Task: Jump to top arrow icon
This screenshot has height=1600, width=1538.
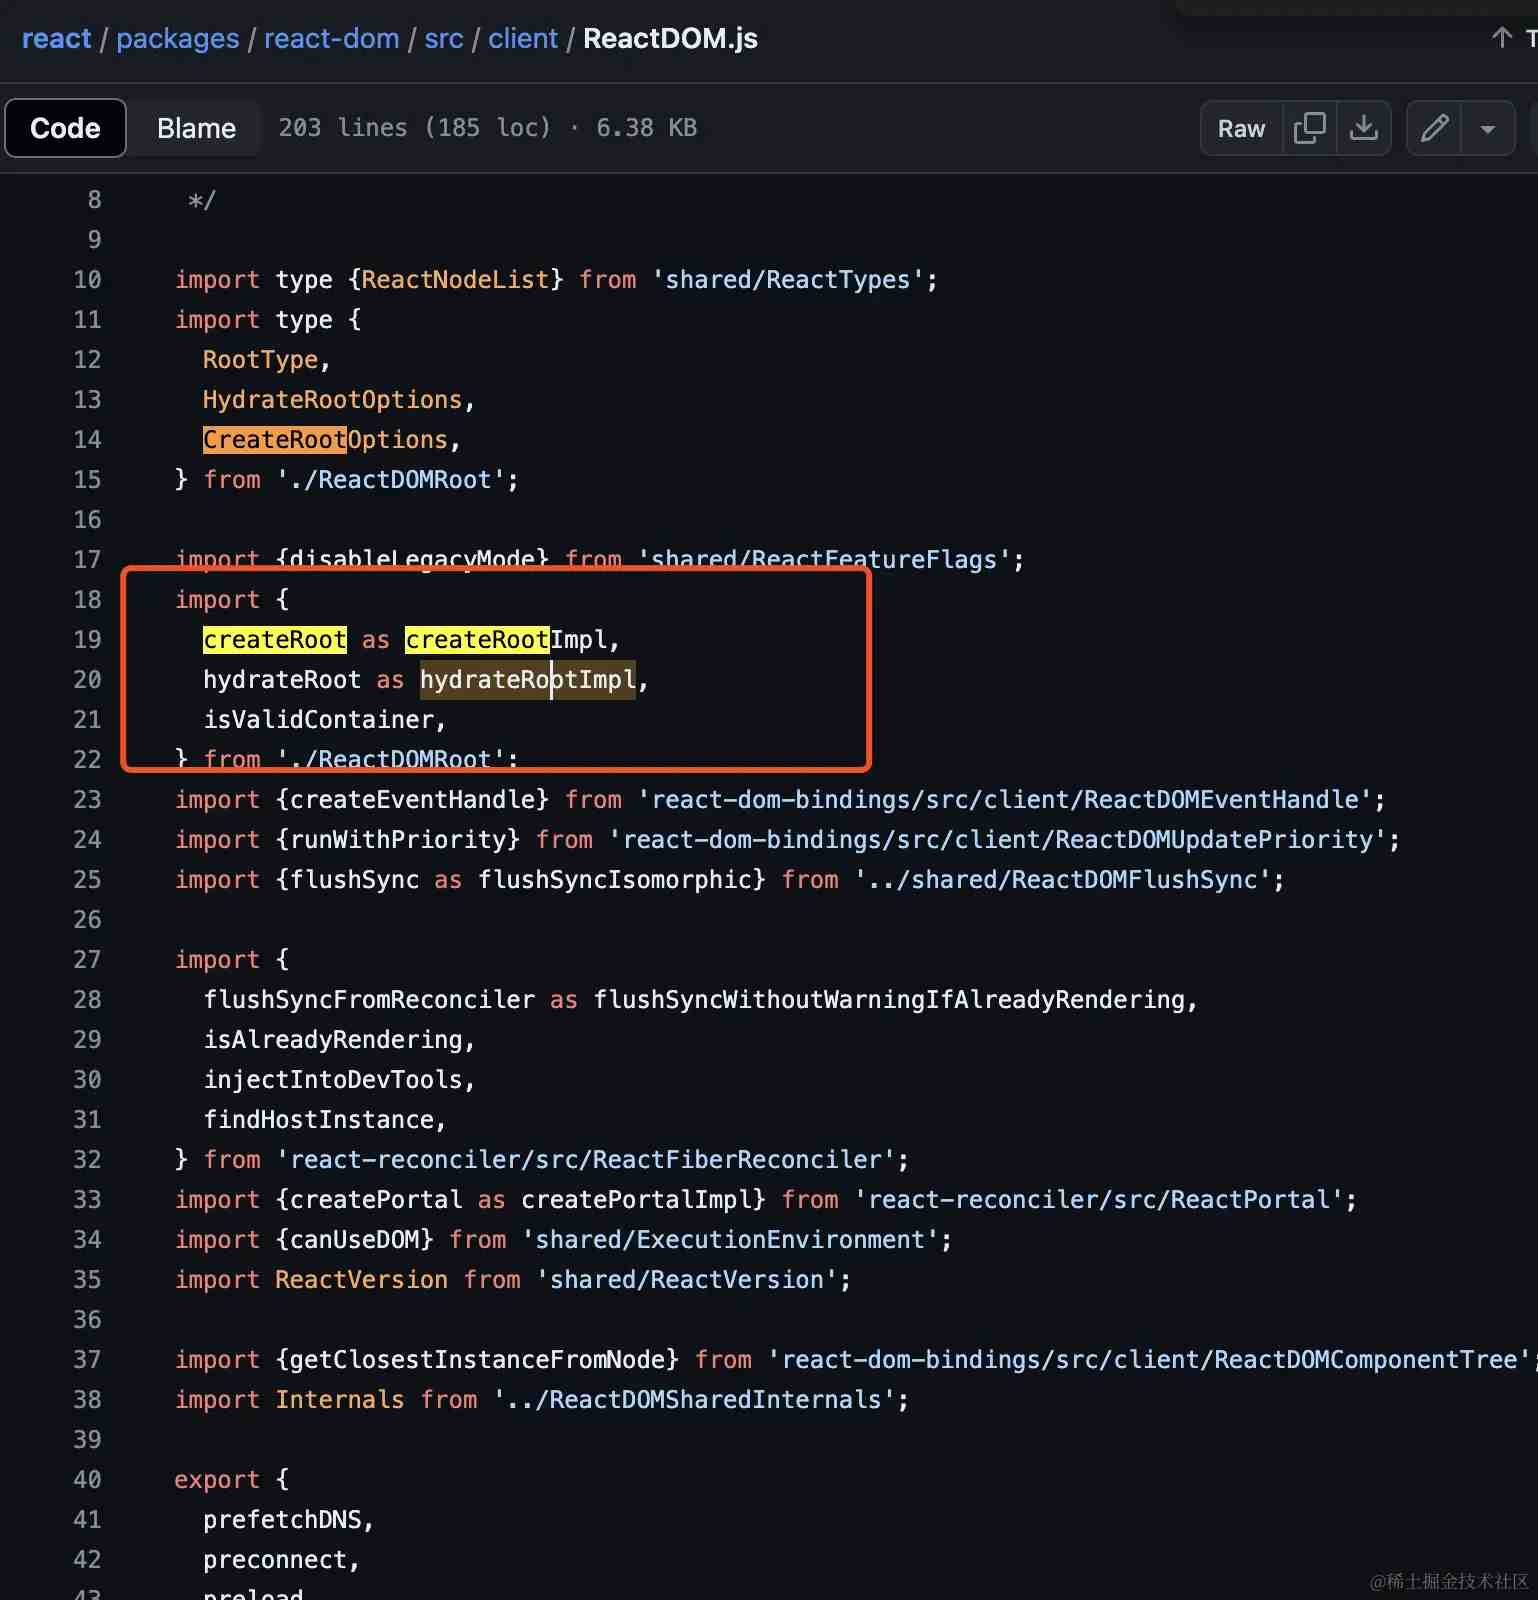Action: (1501, 38)
